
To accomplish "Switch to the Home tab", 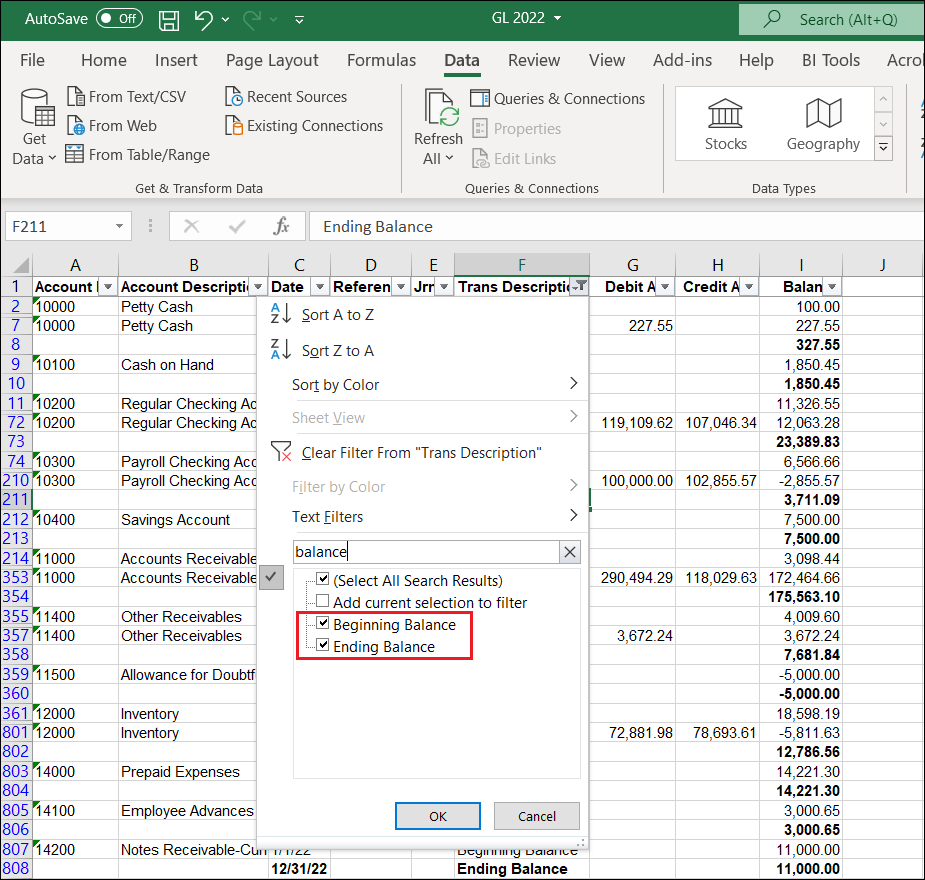I will tap(104, 60).
